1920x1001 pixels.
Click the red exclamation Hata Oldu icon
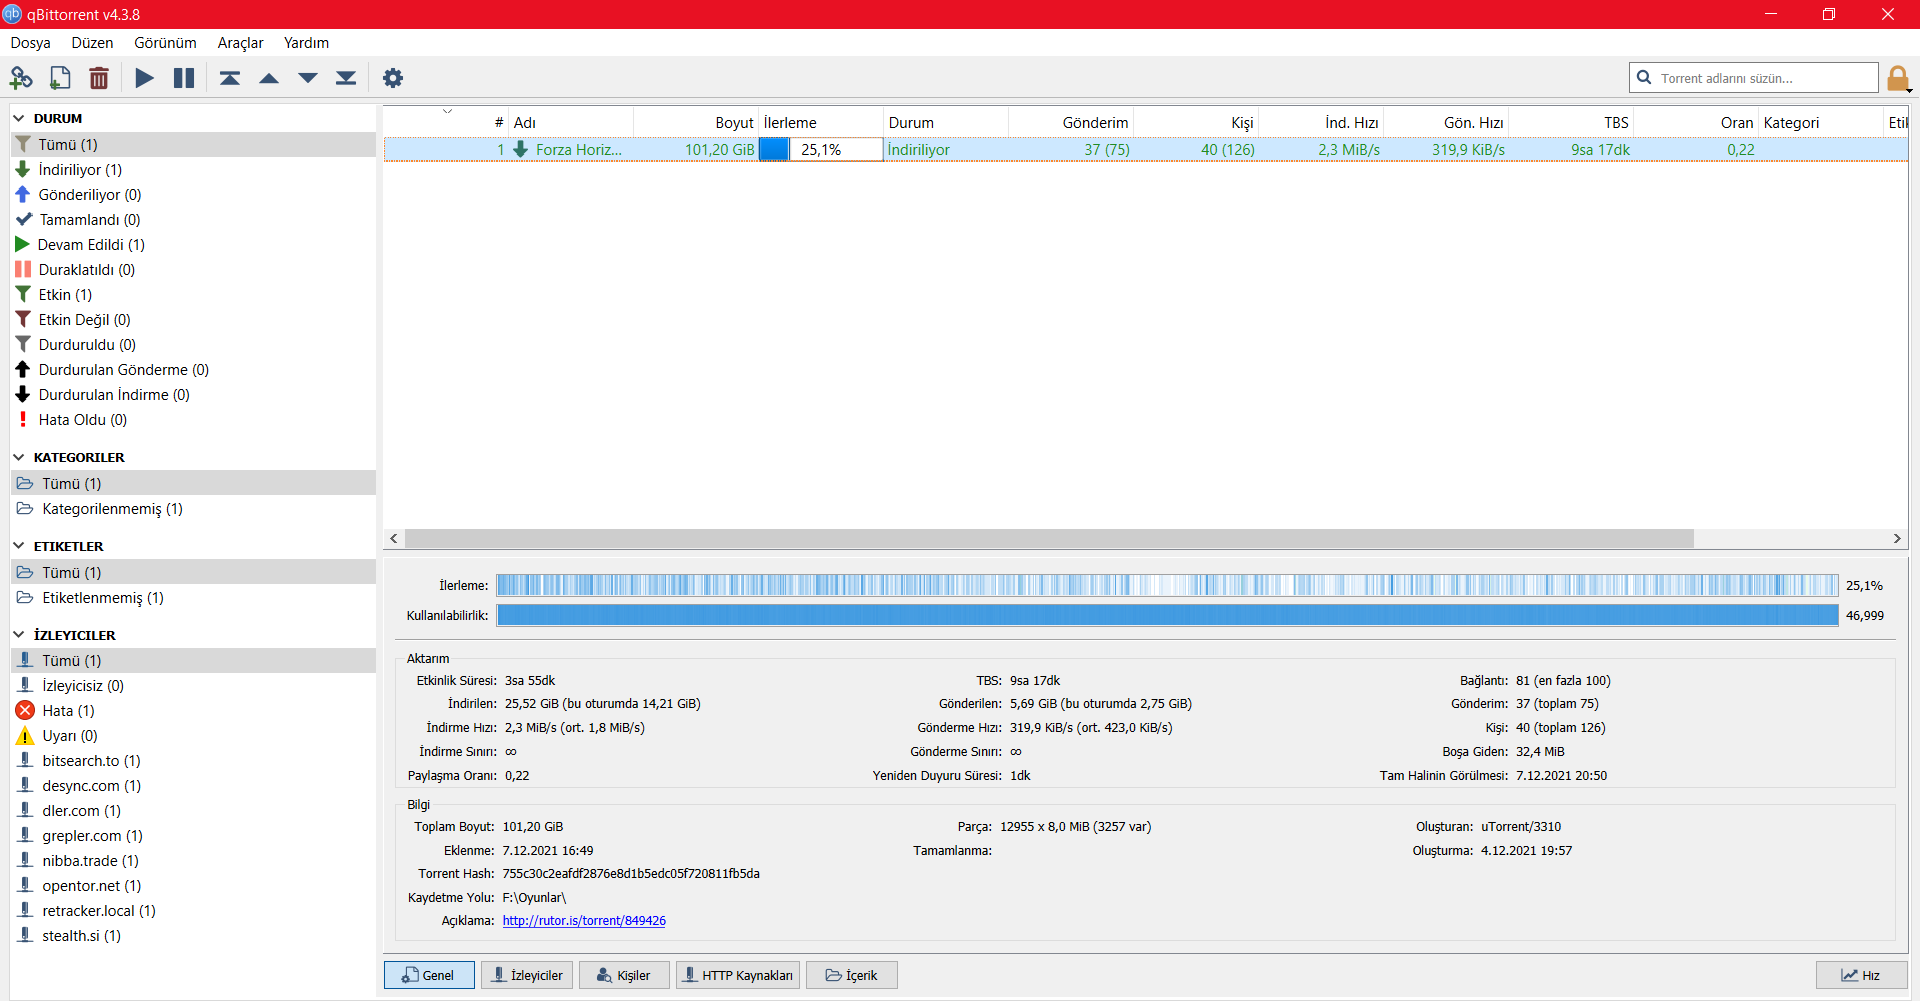tap(23, 419)
